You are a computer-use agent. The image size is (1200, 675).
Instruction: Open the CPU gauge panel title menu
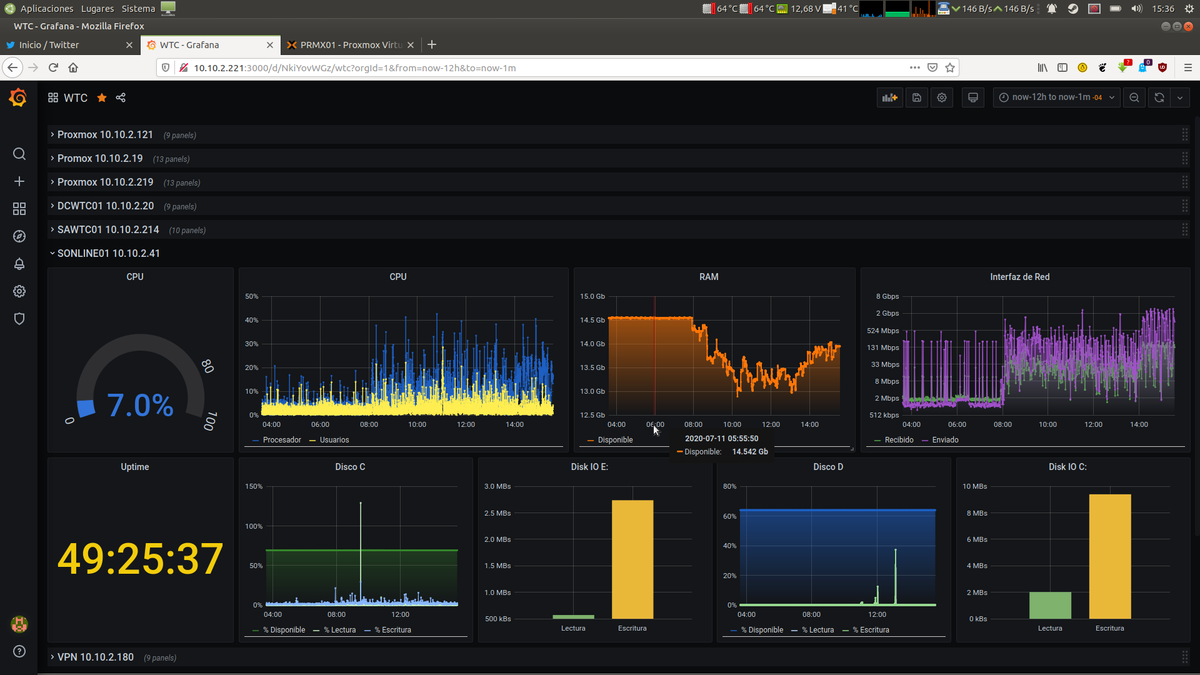click(135, 277)
